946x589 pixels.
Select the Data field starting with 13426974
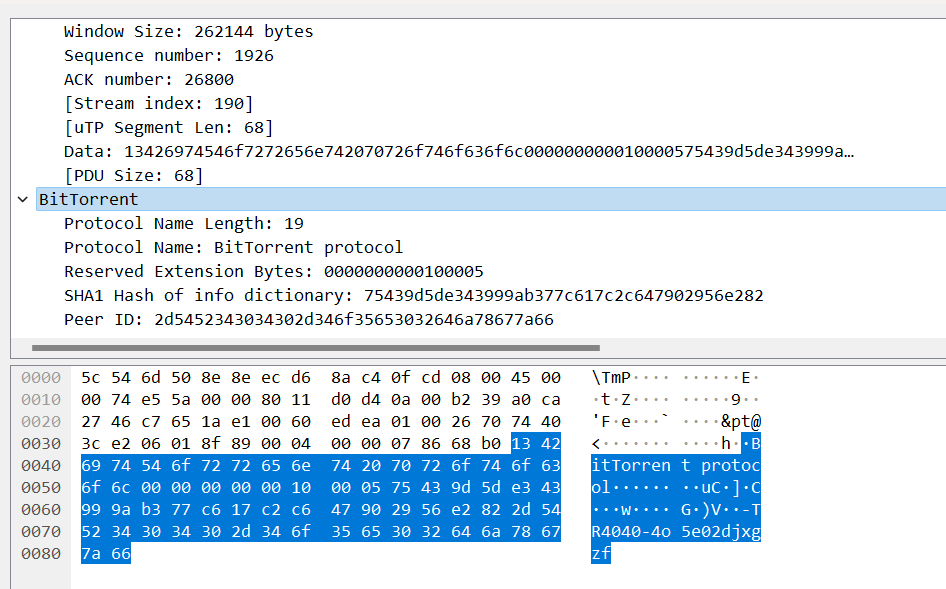click(x=459, y=151)
